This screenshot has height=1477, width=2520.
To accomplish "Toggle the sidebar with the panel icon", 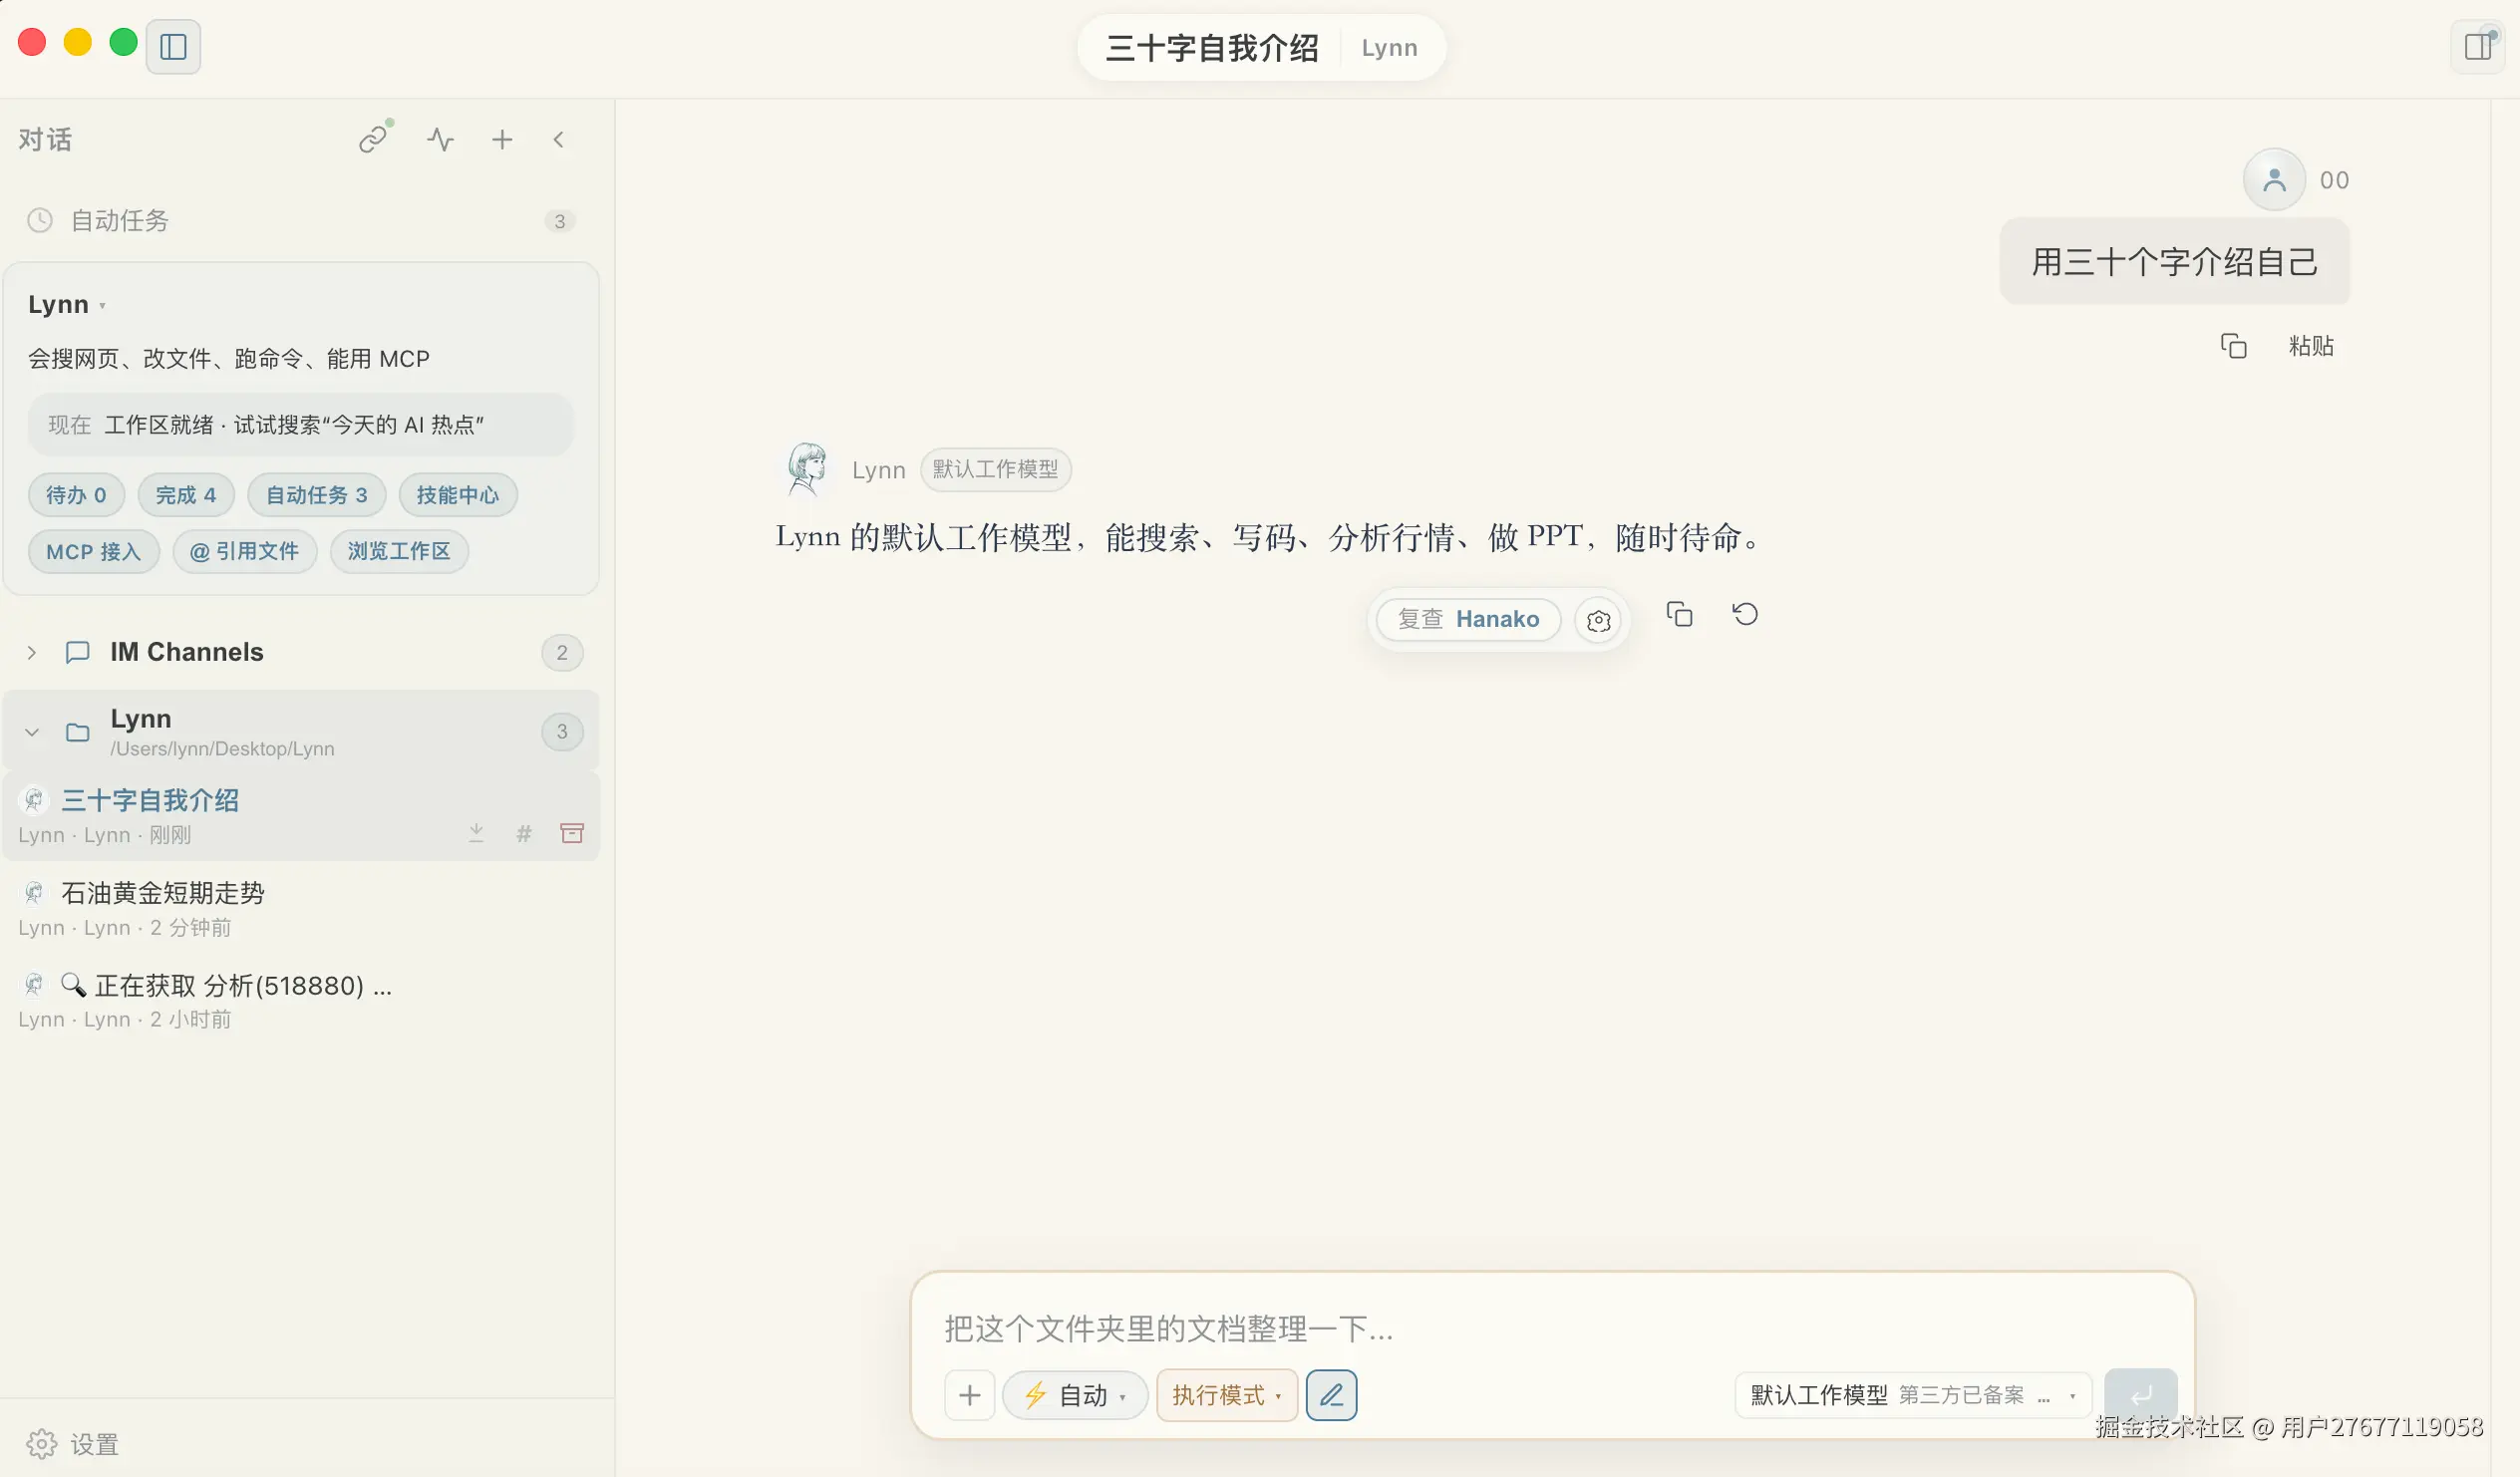I will click(173, 46).
